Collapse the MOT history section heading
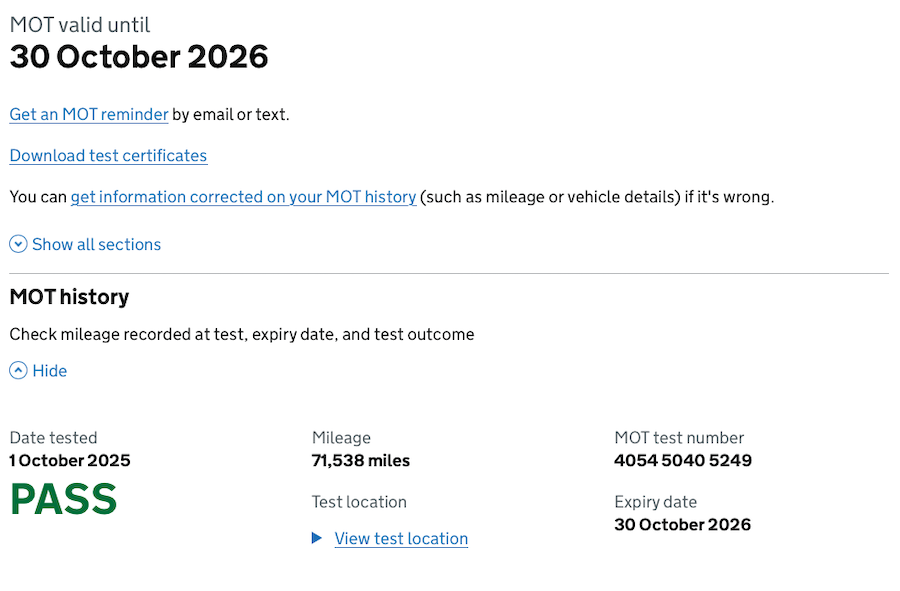 pyautogui.click(x=69, y=297)
